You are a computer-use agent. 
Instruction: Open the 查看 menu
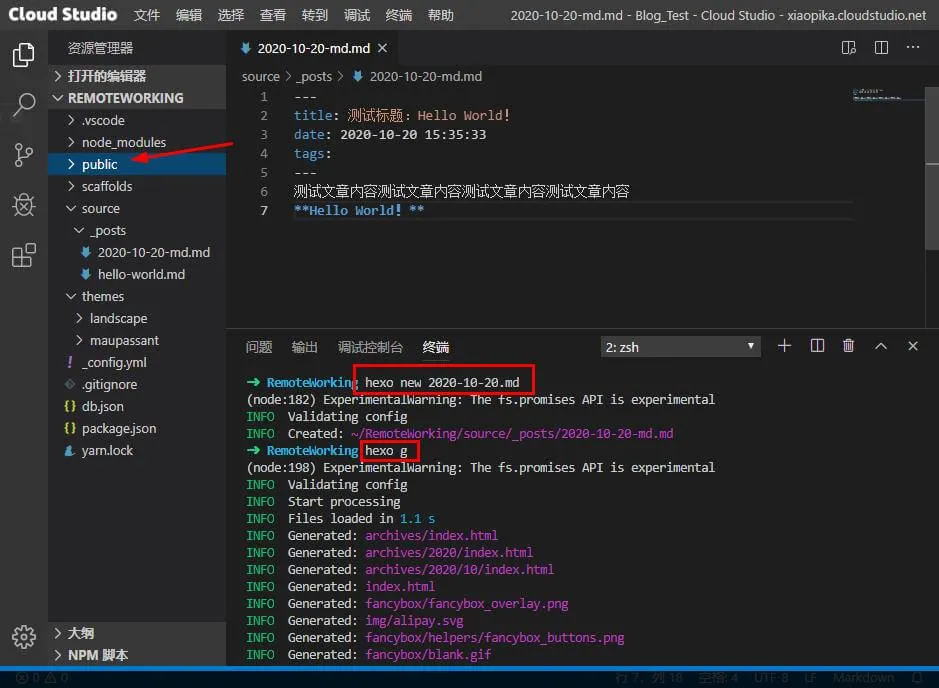pyautogui.click(x=272, y=15)
